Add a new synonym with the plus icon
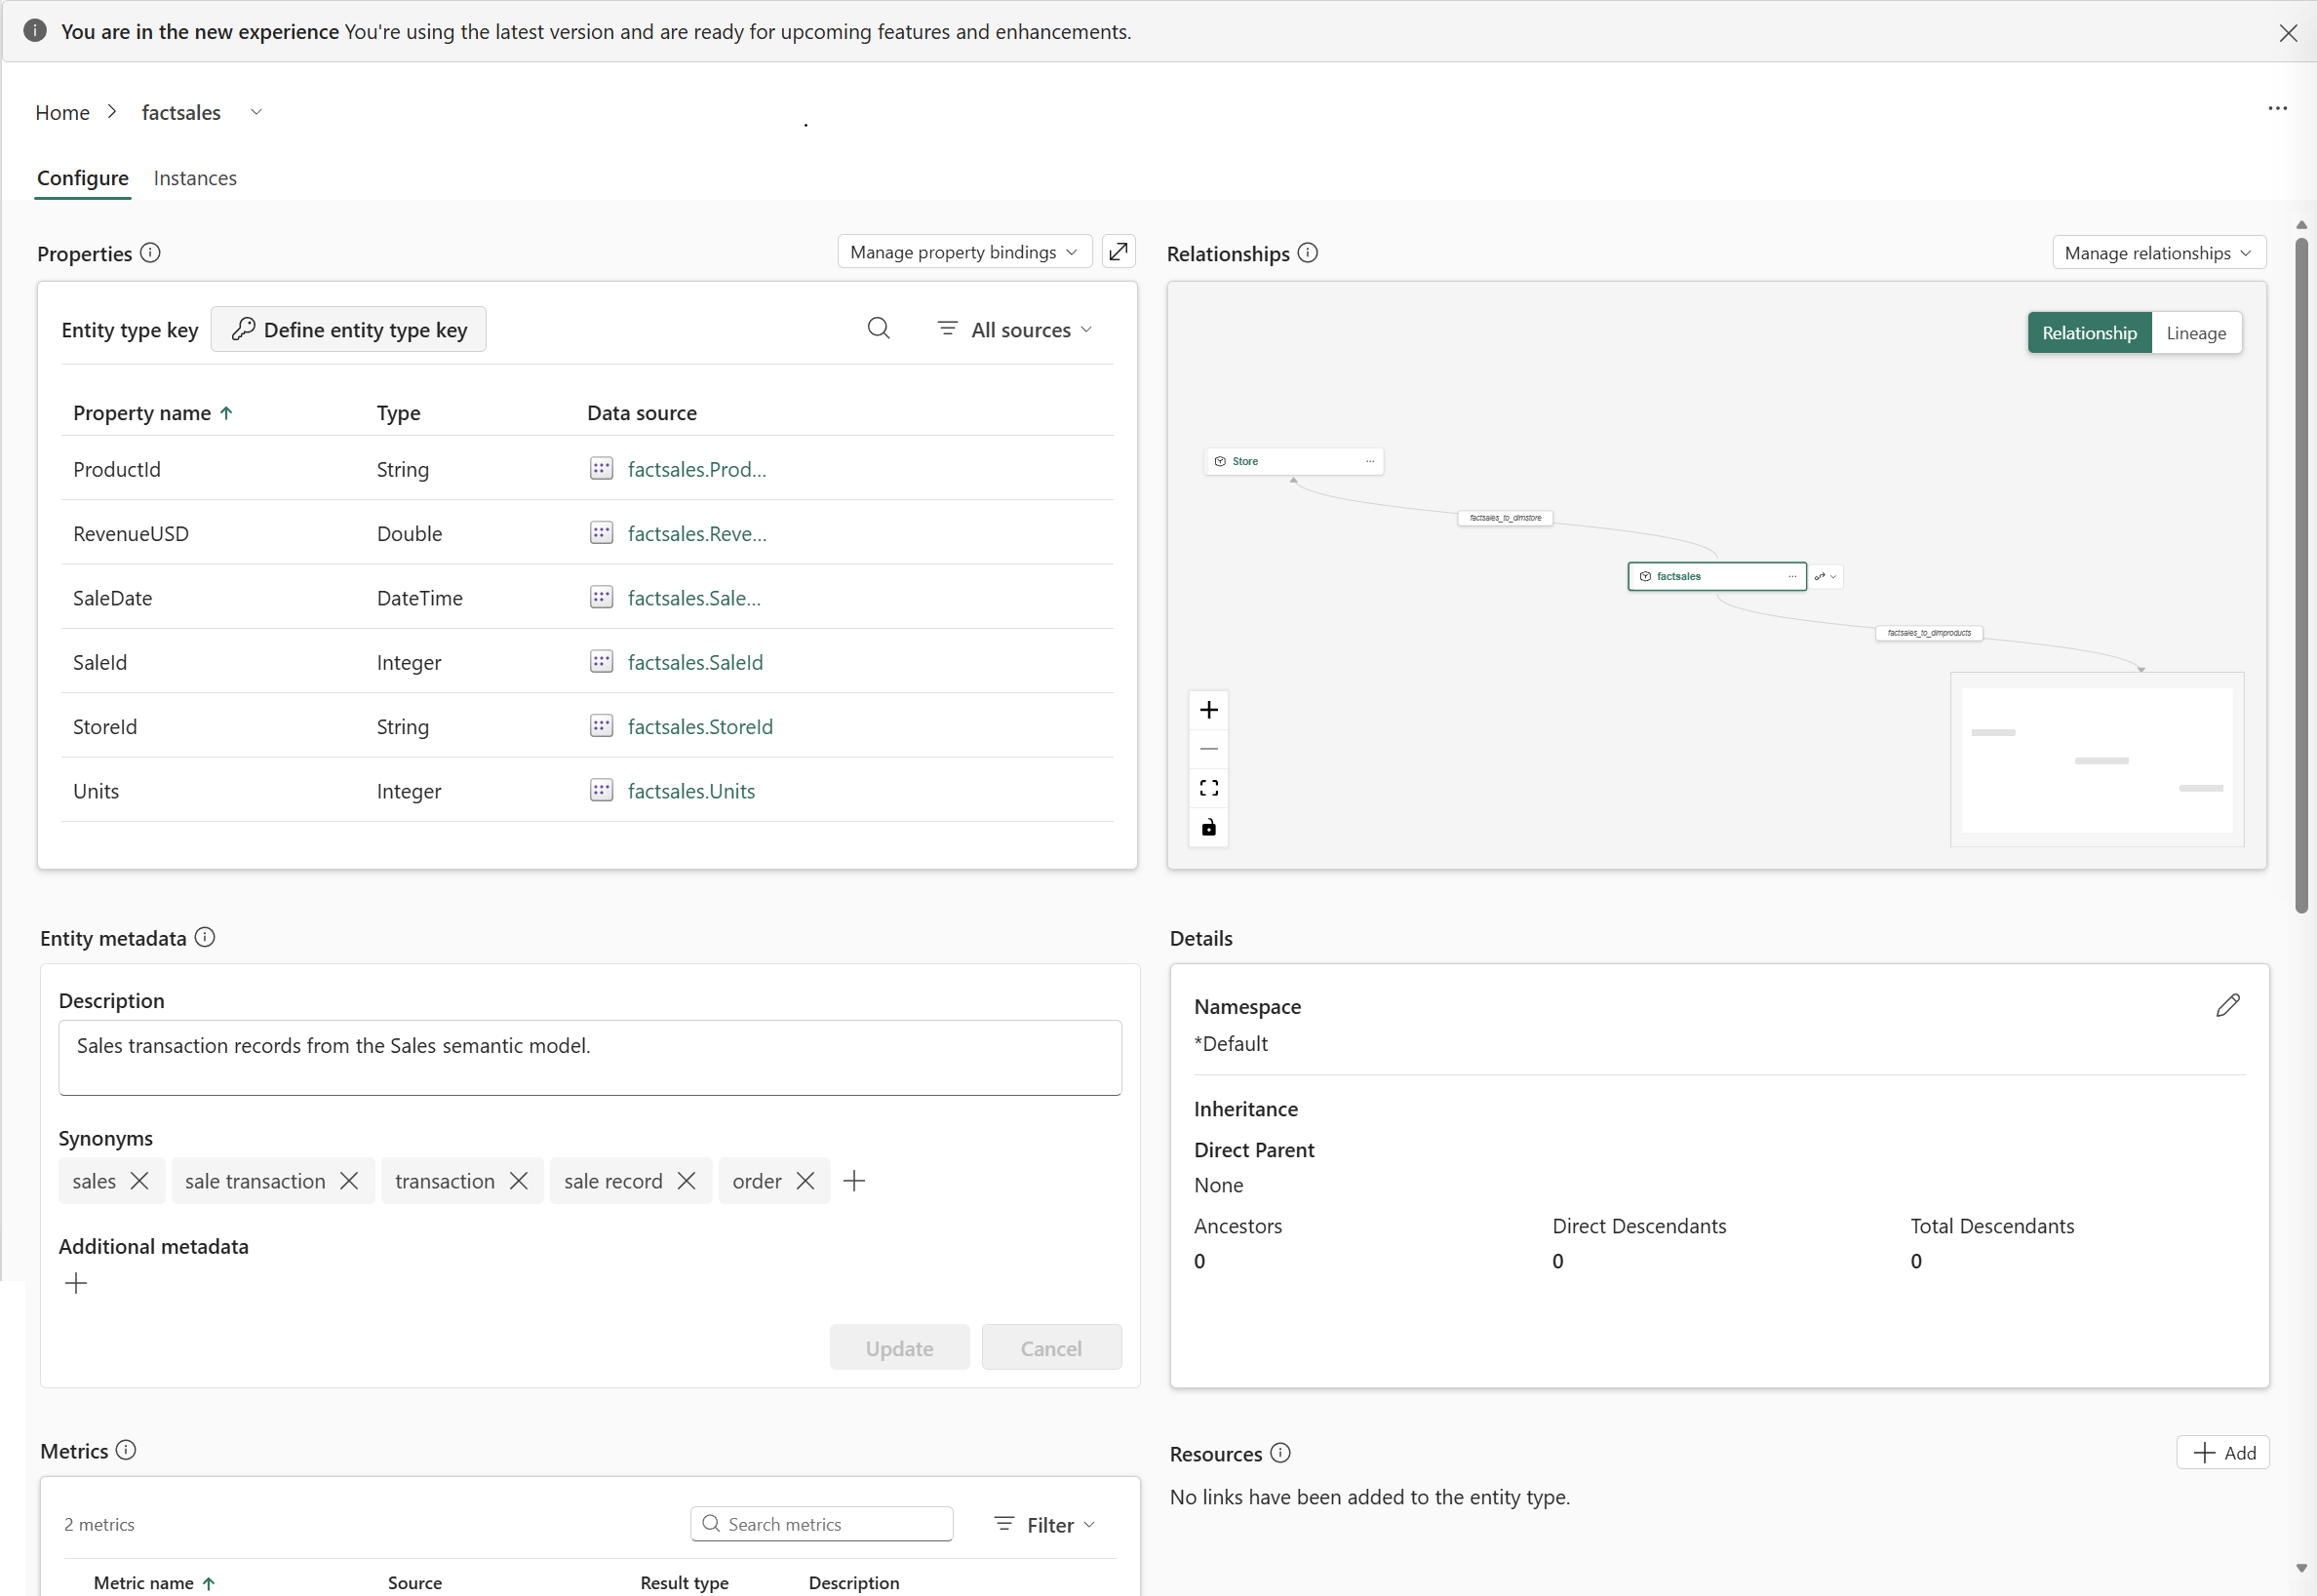 pos(854,1181)
